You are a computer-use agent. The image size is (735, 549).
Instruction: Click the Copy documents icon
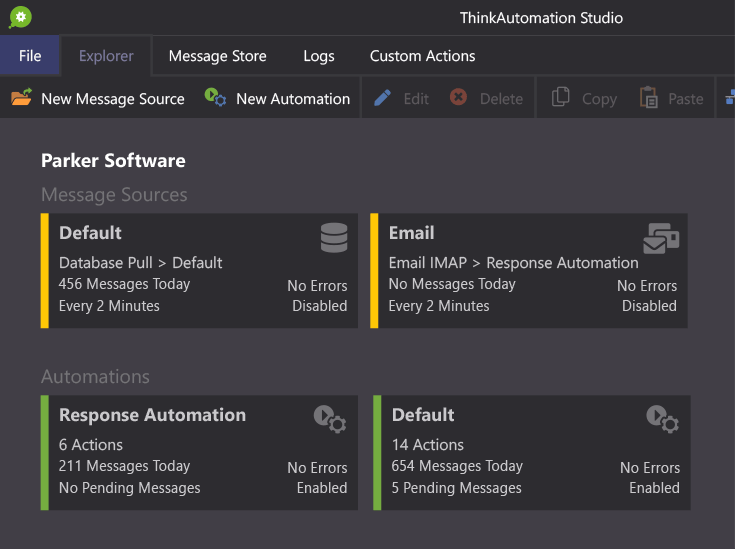(560, 97)
